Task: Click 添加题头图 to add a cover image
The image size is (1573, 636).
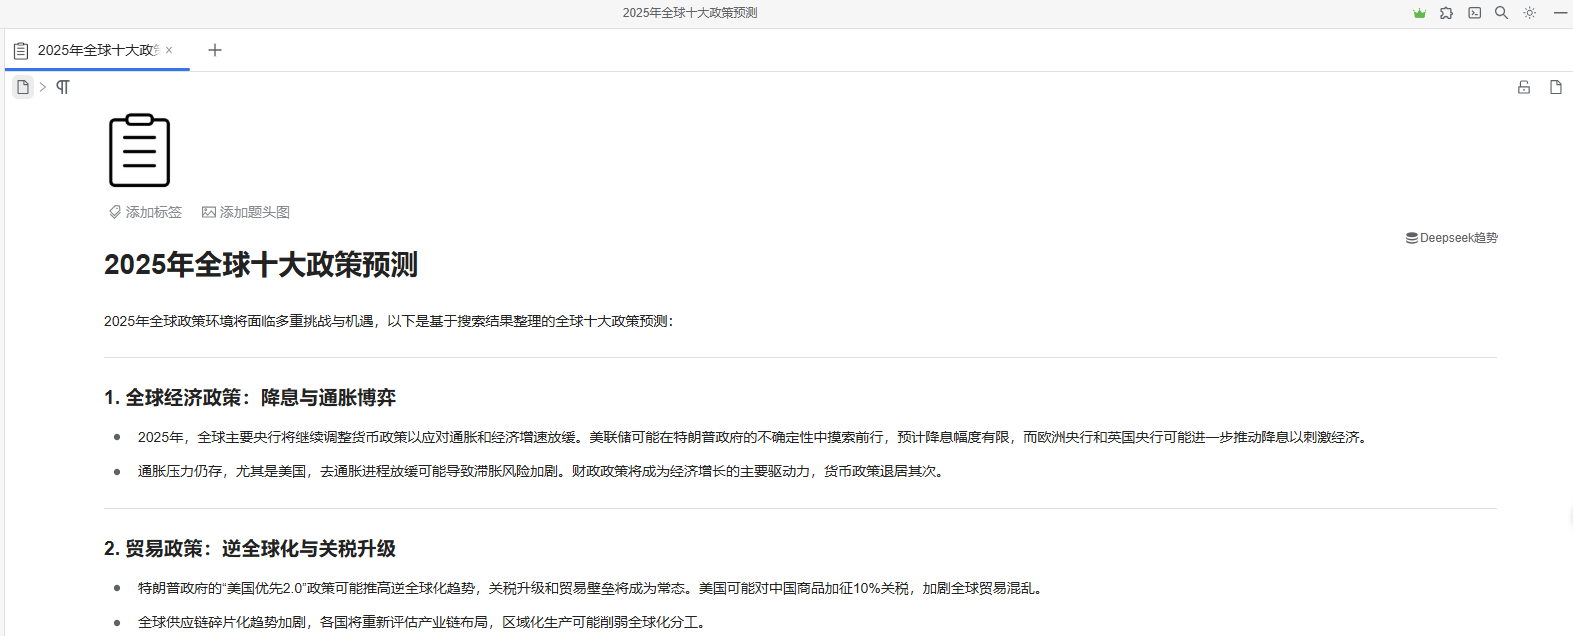Action: click(x=246, y=212)
